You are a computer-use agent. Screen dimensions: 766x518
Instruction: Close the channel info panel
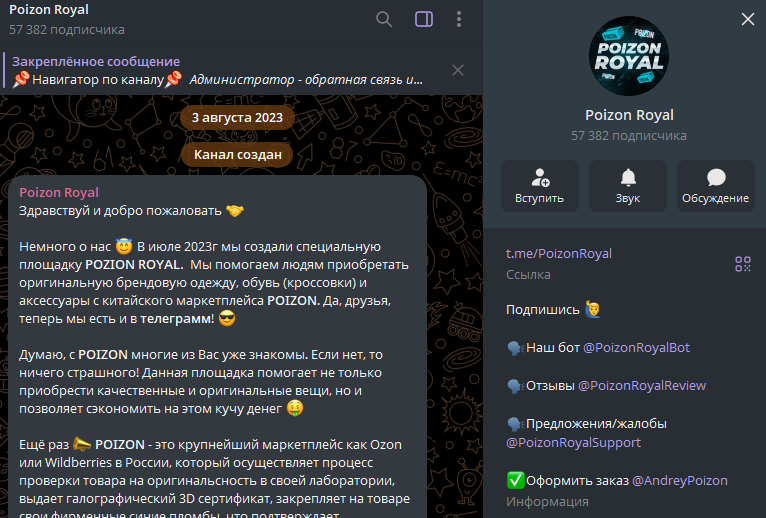coord(747,20)
